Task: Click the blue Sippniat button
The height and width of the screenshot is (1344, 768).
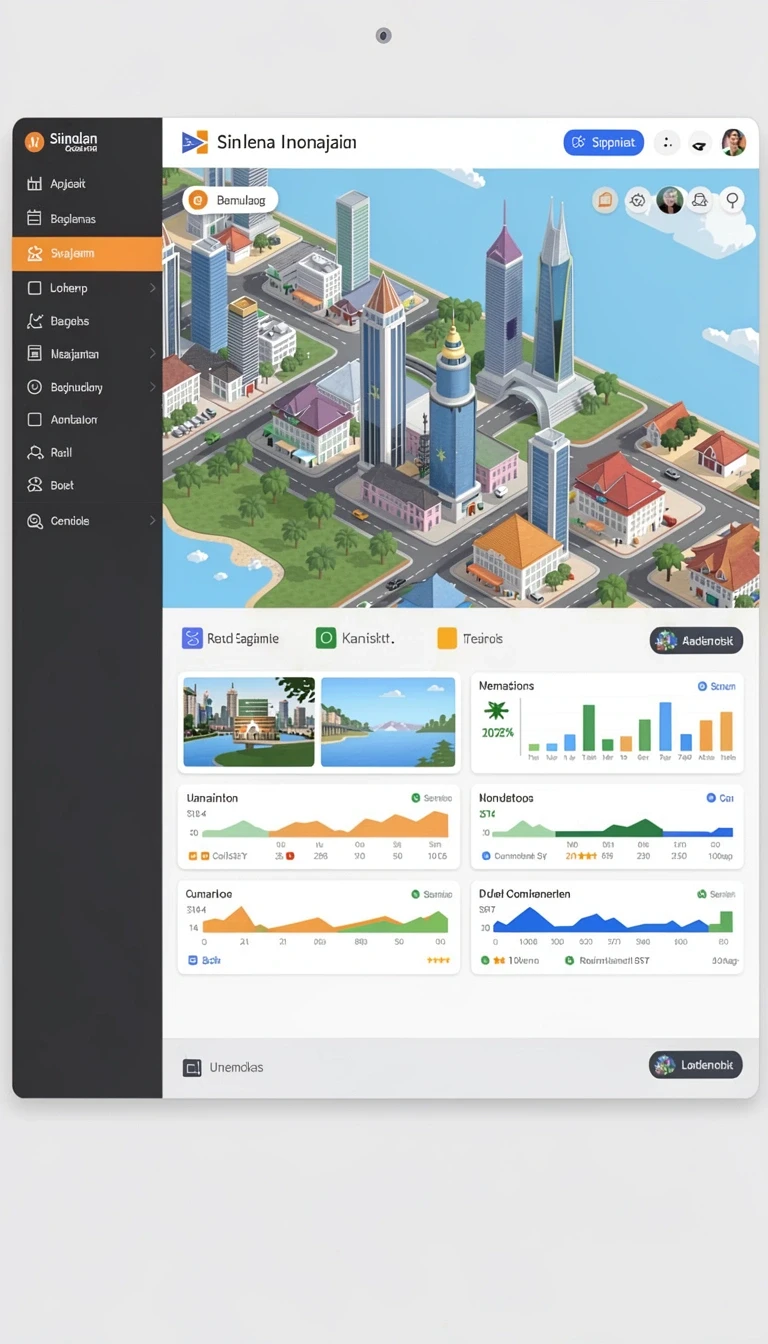Action: tap(603, 143)
